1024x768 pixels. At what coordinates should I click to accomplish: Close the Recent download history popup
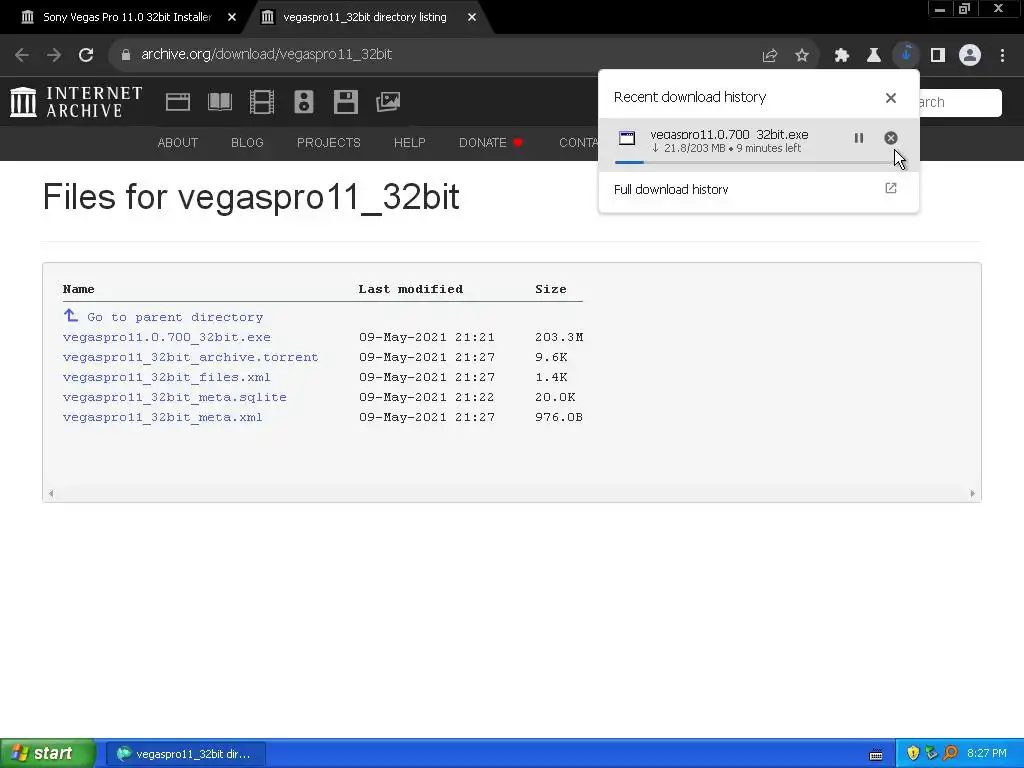891,98
